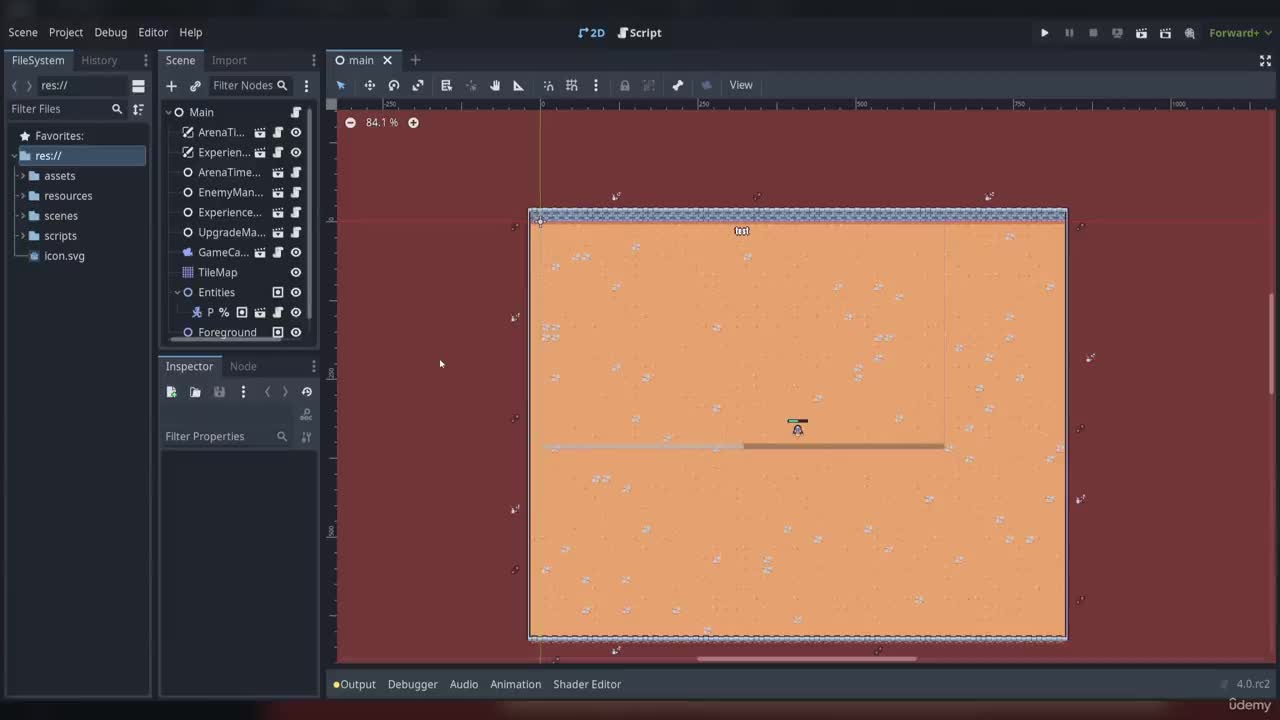Open the Shader Editor bottom panel

click(587, 684)
